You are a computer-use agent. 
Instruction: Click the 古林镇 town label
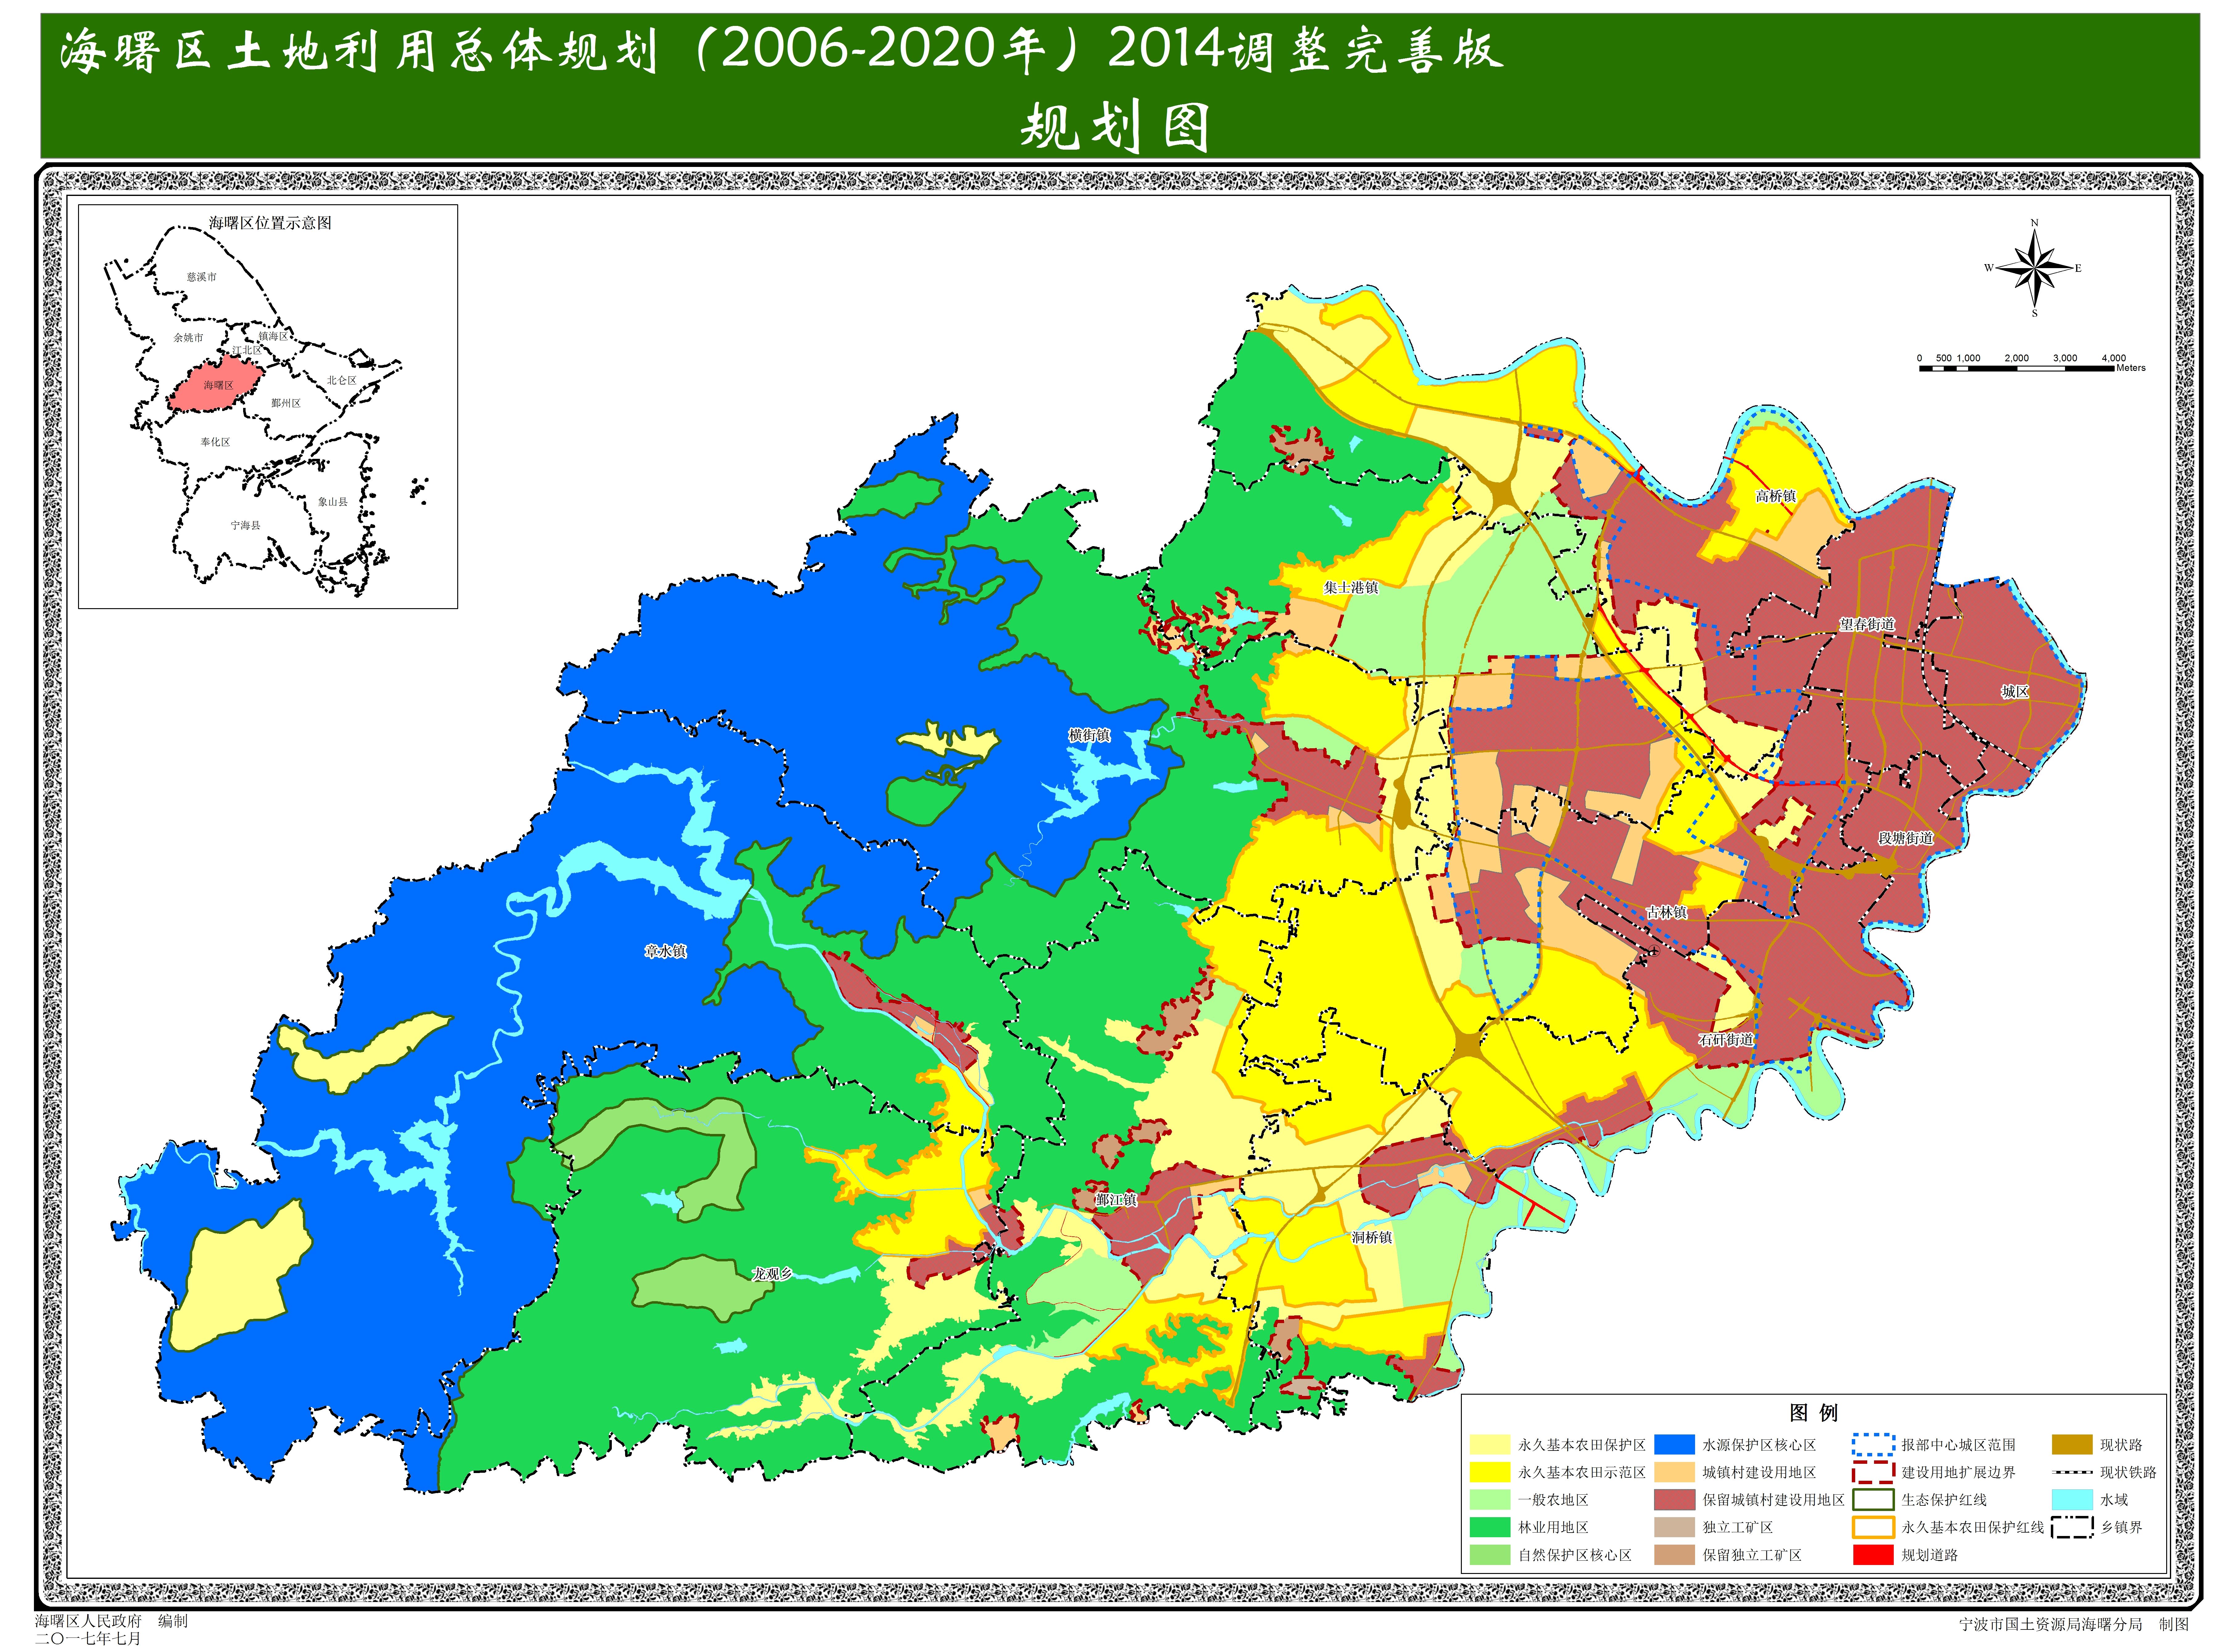[1666, 912]
